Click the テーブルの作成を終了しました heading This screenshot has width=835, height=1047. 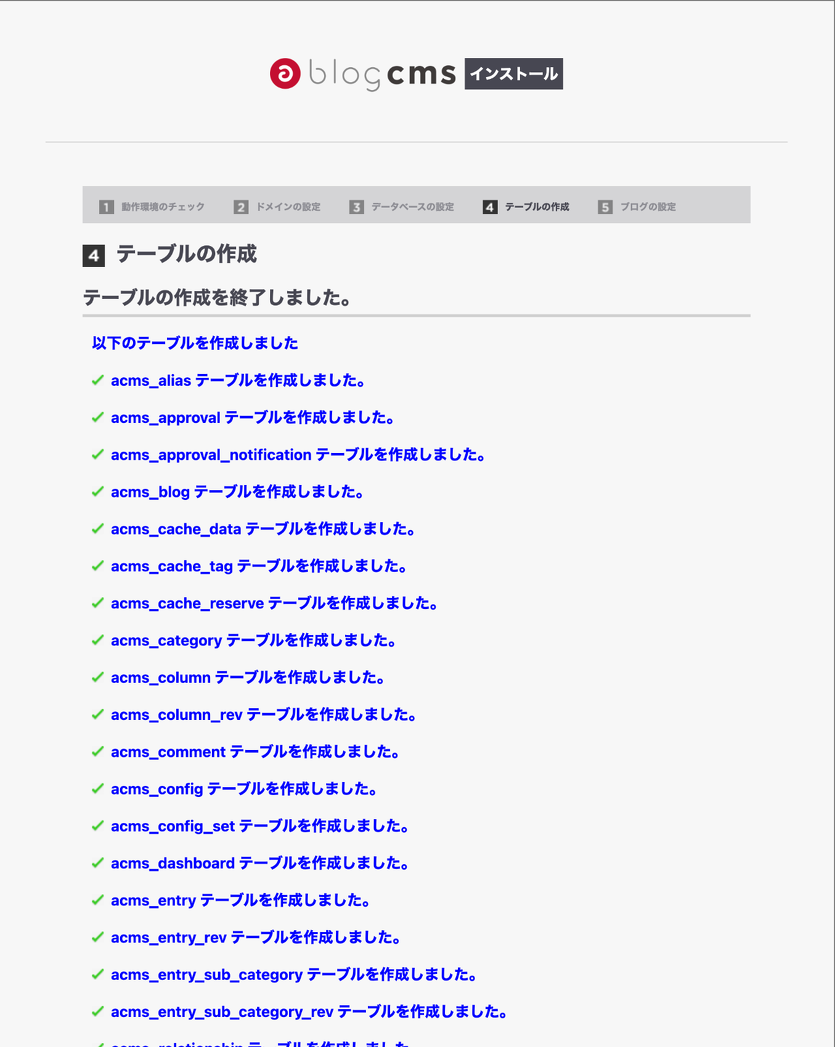(x=217, y=297)
